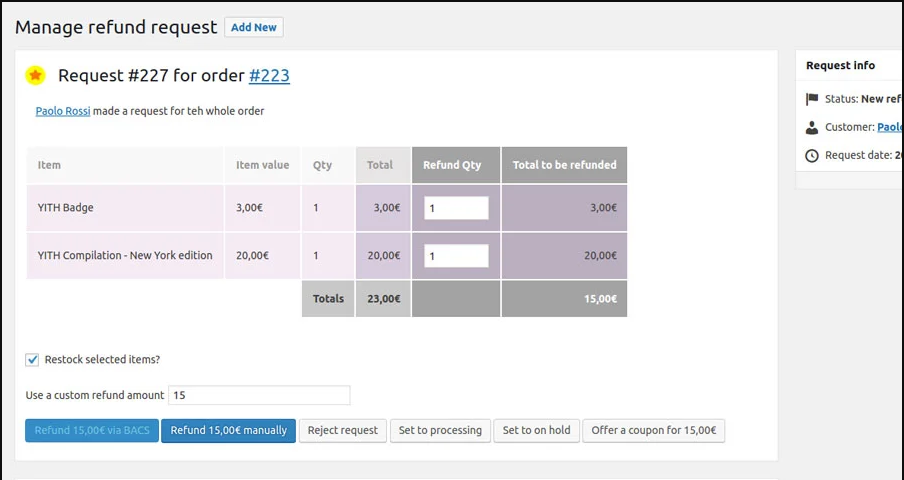Open Paolo Rossi's profile link in request text
The image size is (904, 480).
tap(63, 111)
